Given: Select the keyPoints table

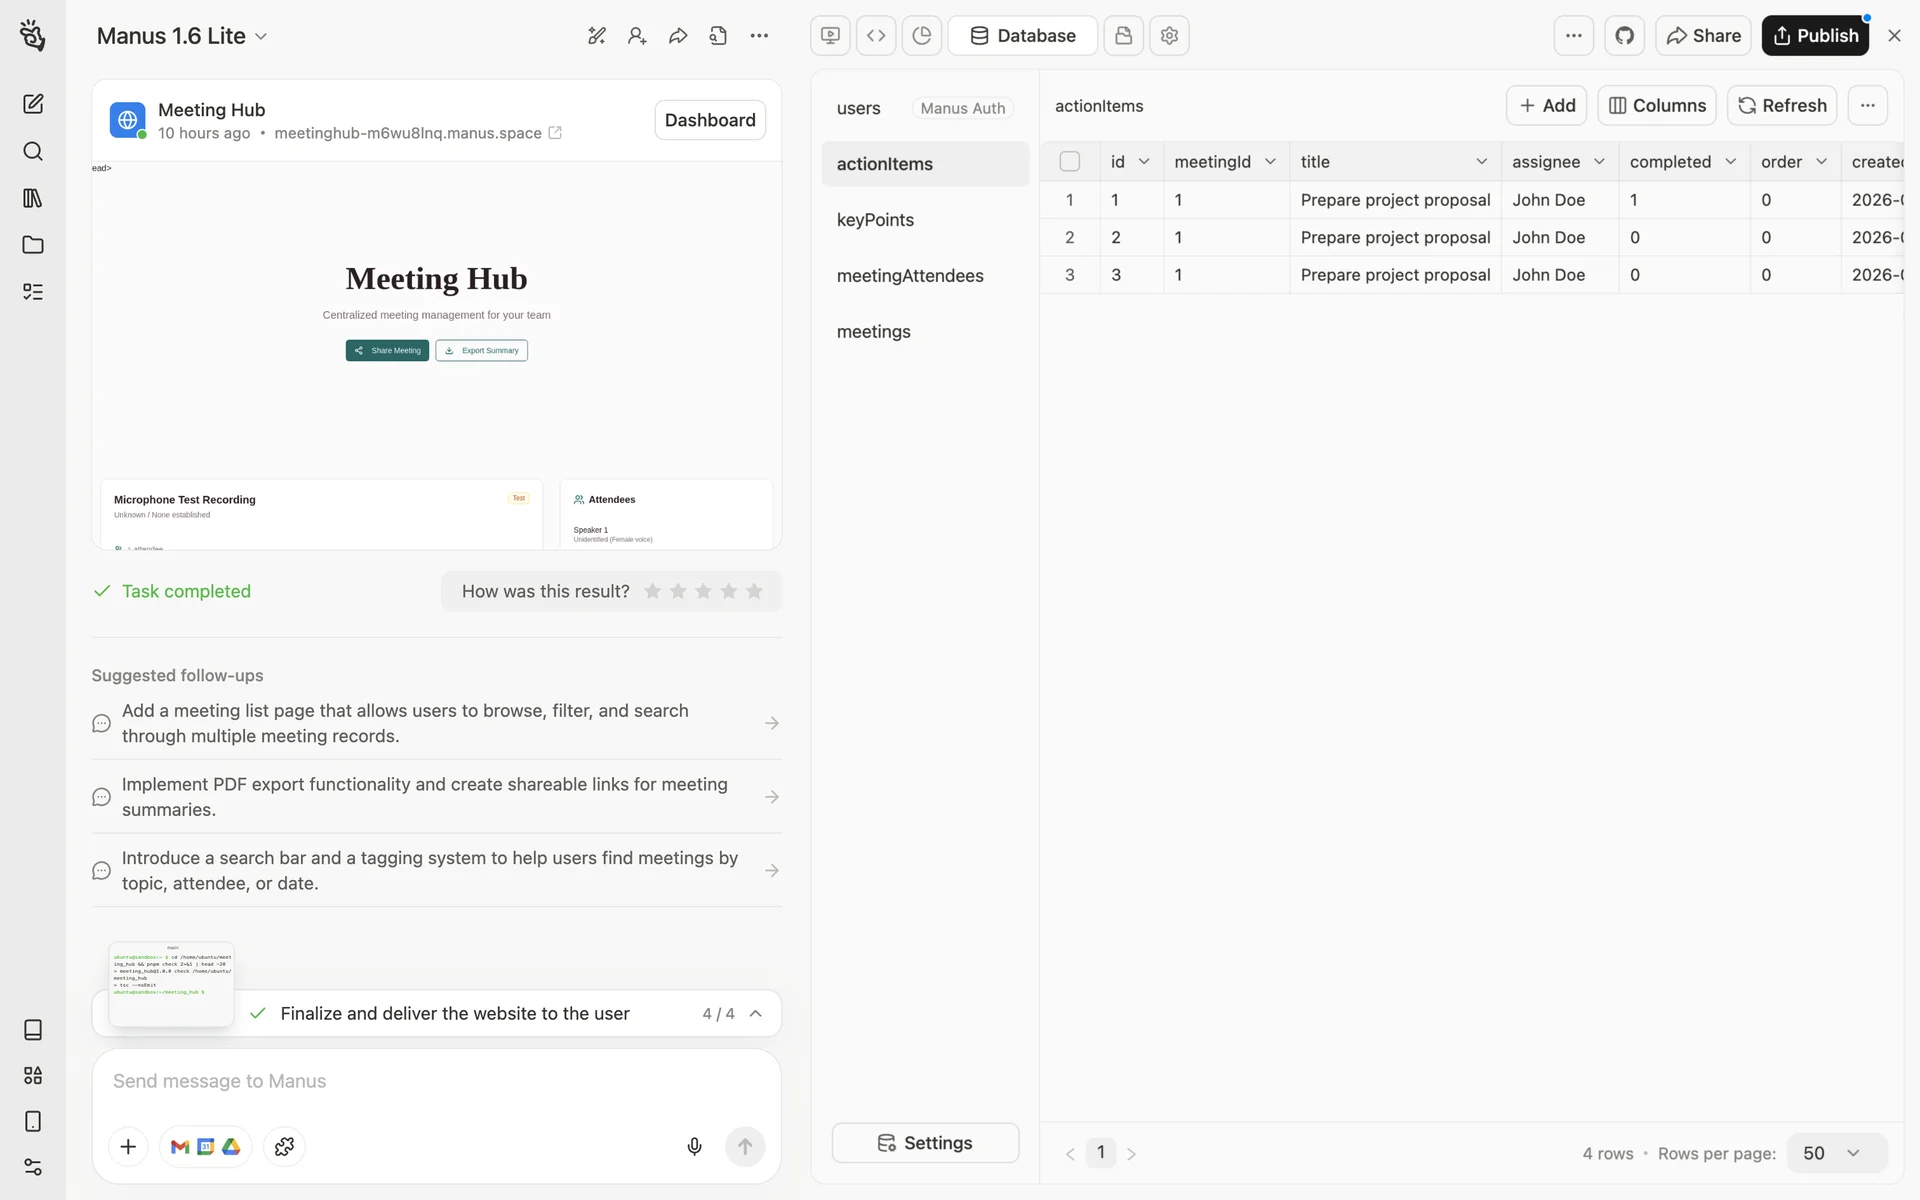Looking at the screenshot, I should coord(875,220).
